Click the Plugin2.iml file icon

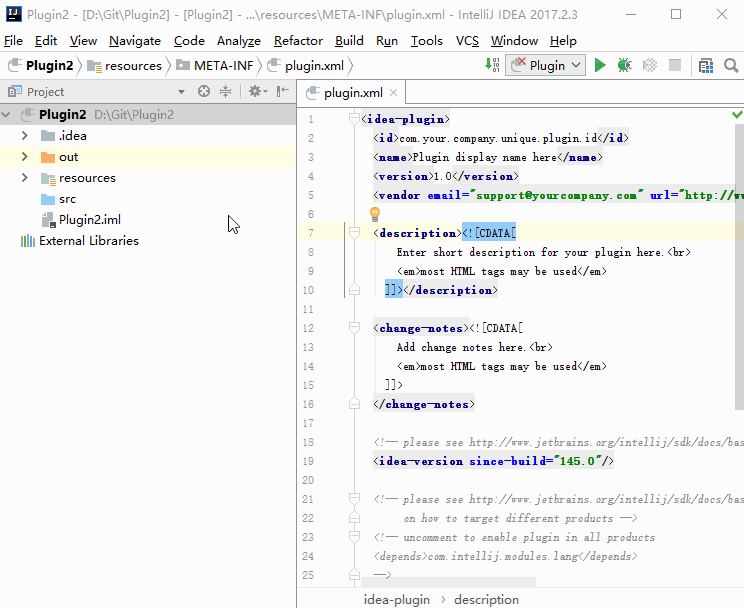tap(48, 220)
